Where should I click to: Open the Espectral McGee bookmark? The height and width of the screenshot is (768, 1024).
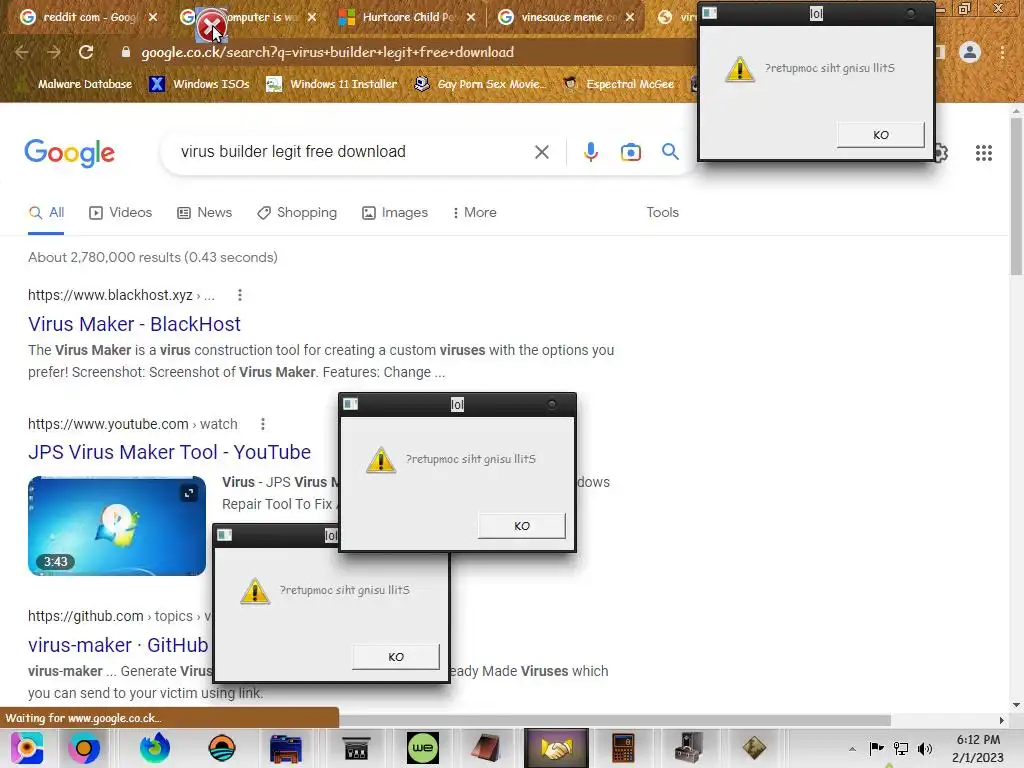[x=618, y=84]
